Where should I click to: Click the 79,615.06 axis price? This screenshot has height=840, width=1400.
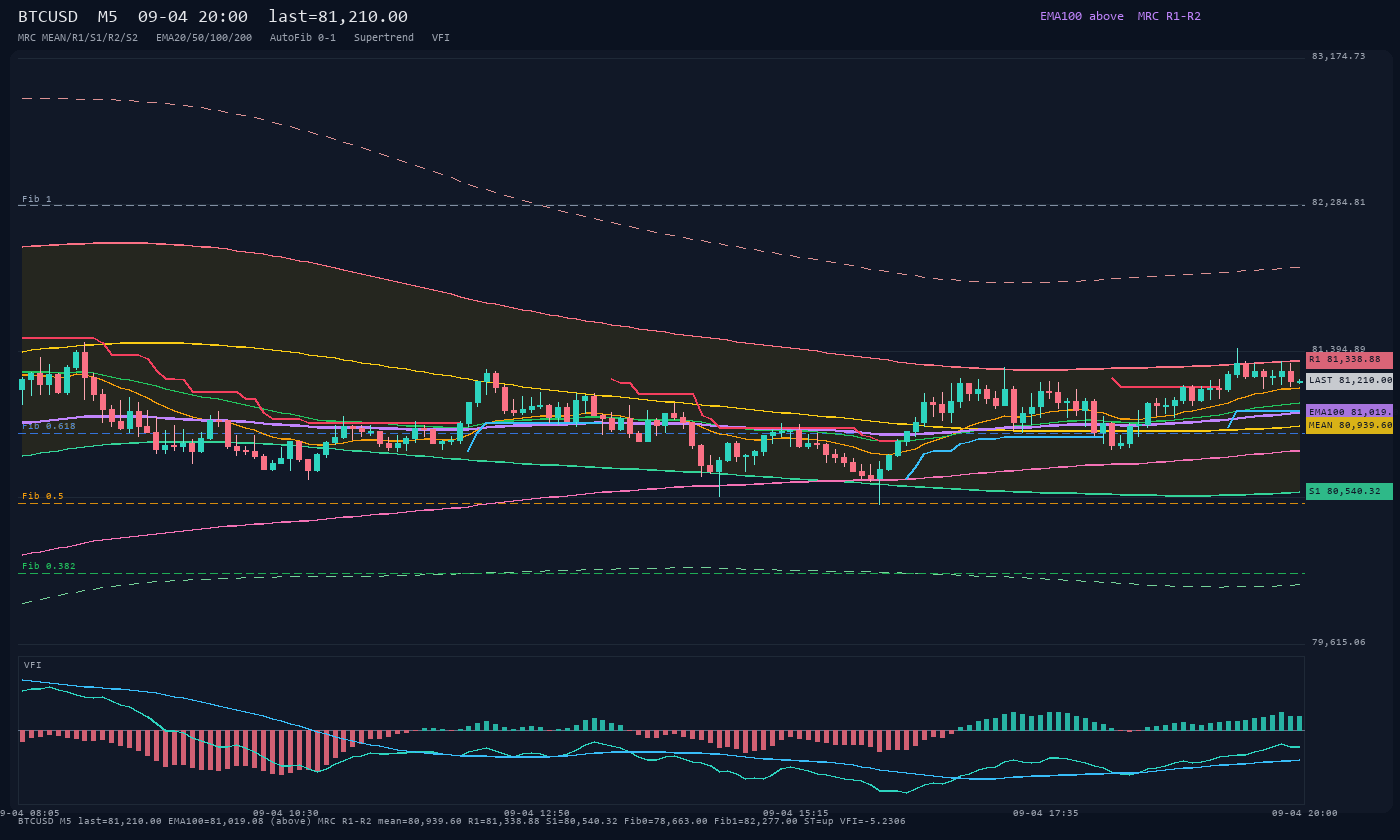[1338, 642]
